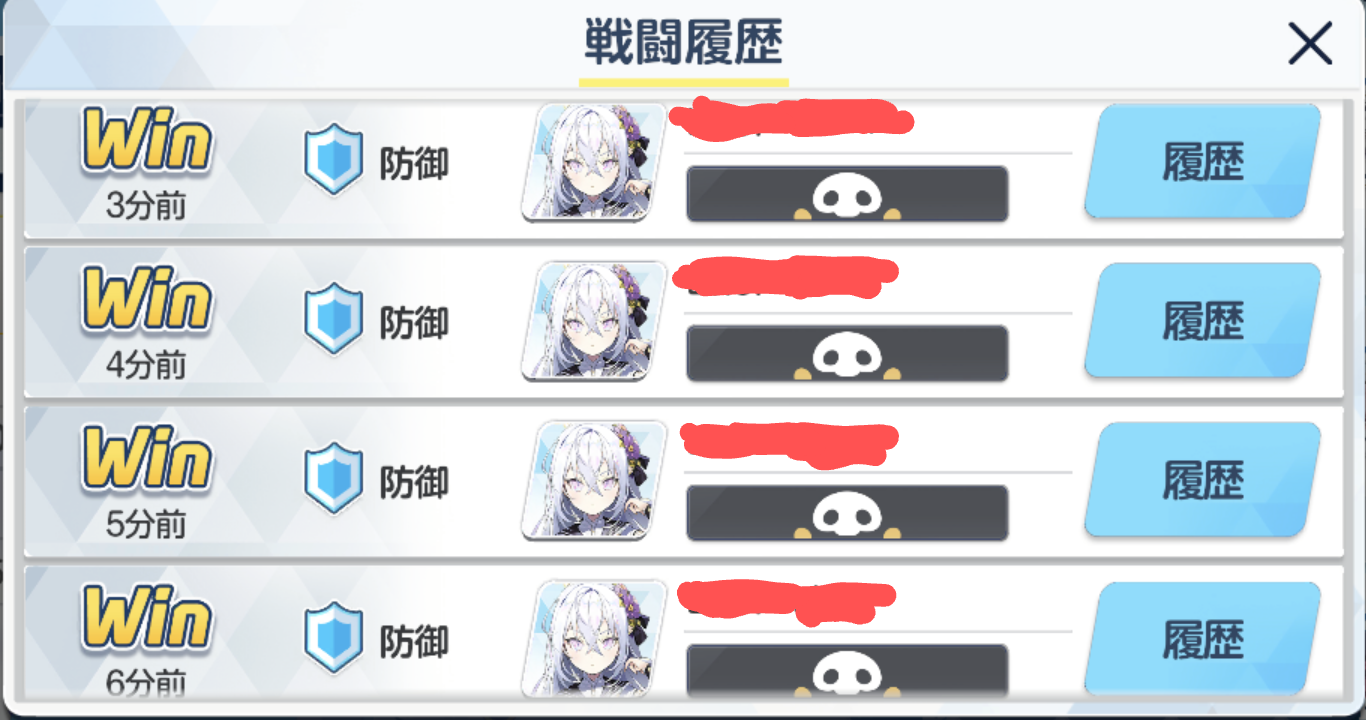Select opponent avatar in 6分前 row
Viewport: 1366px width, 720px height.
coord(594,638)
